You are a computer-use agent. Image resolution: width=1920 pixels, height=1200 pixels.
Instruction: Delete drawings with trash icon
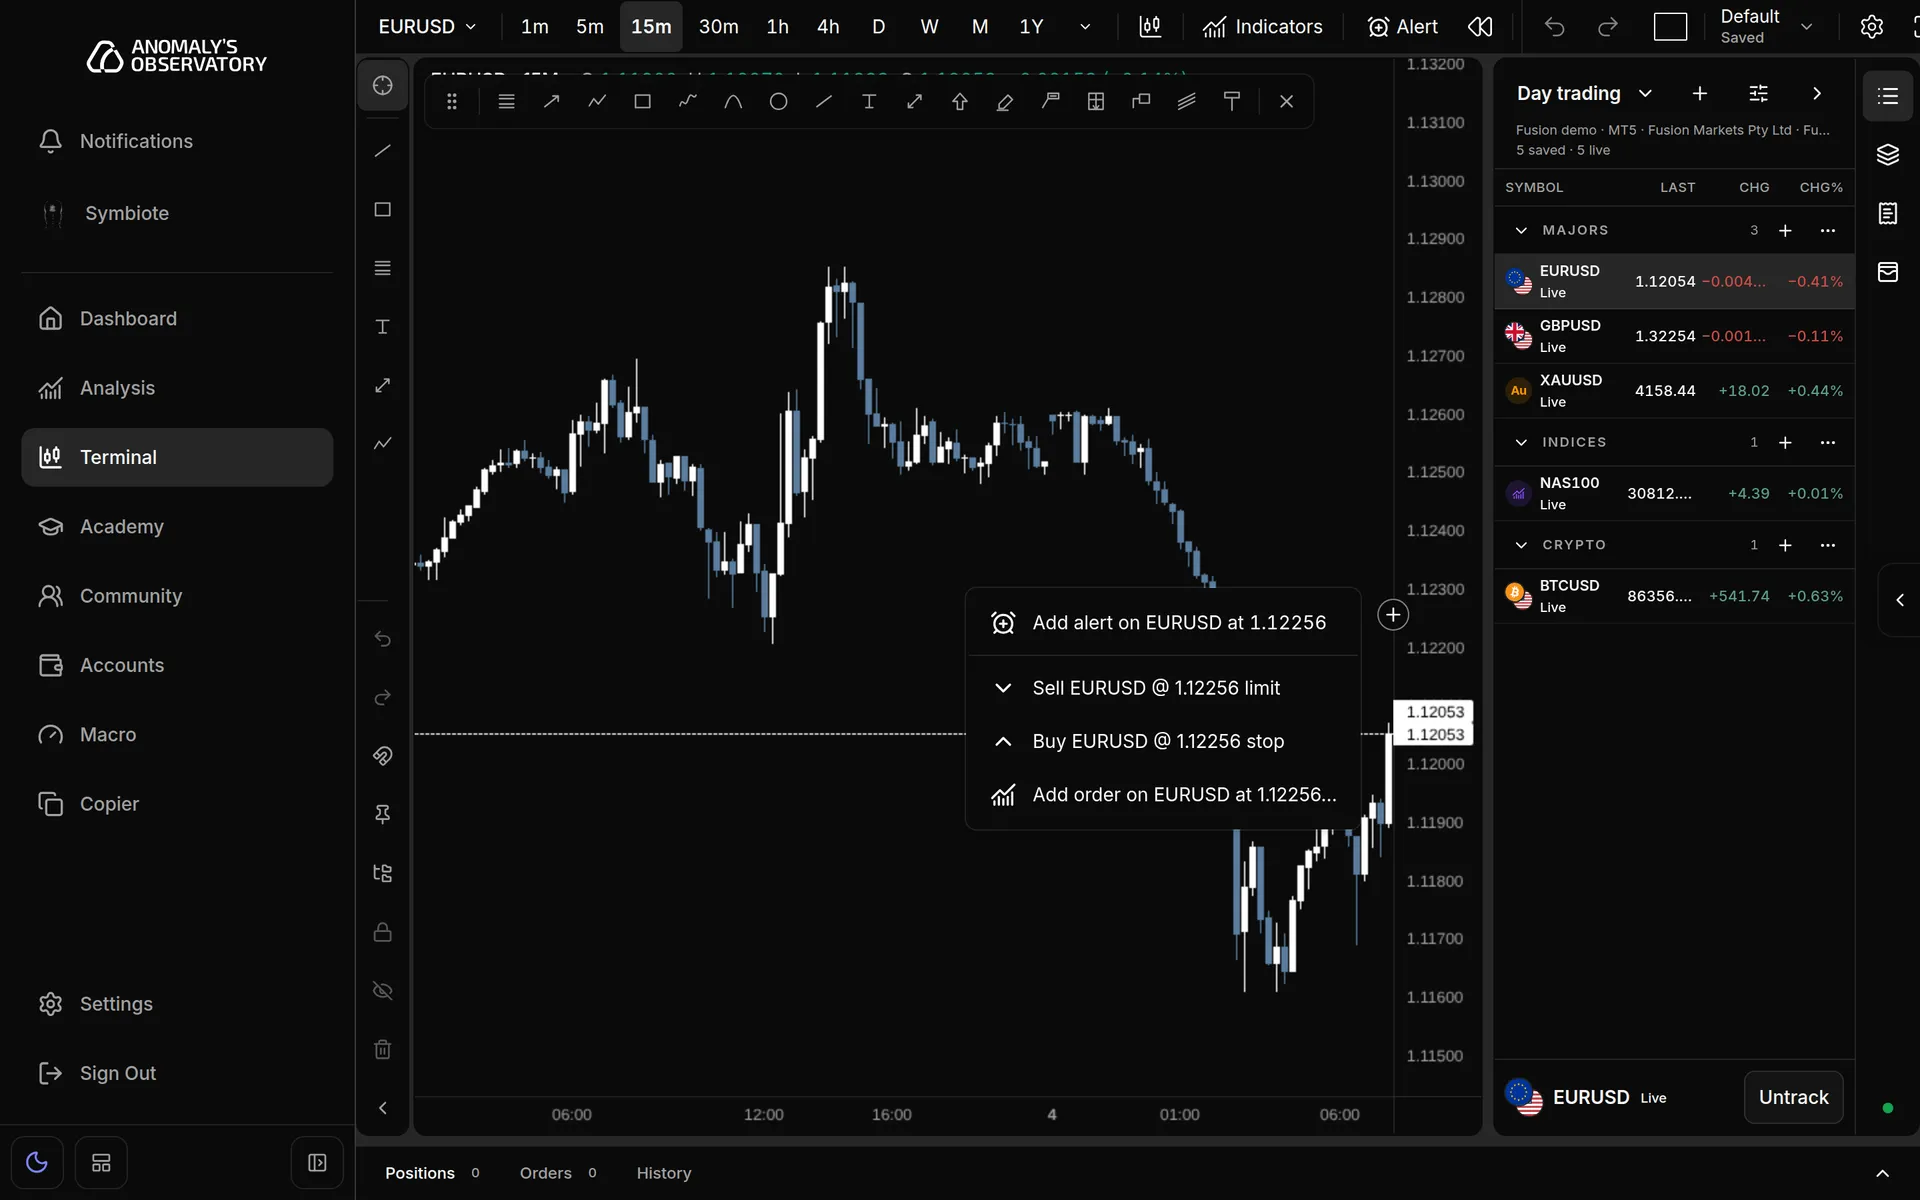(x=382, y=1049)
